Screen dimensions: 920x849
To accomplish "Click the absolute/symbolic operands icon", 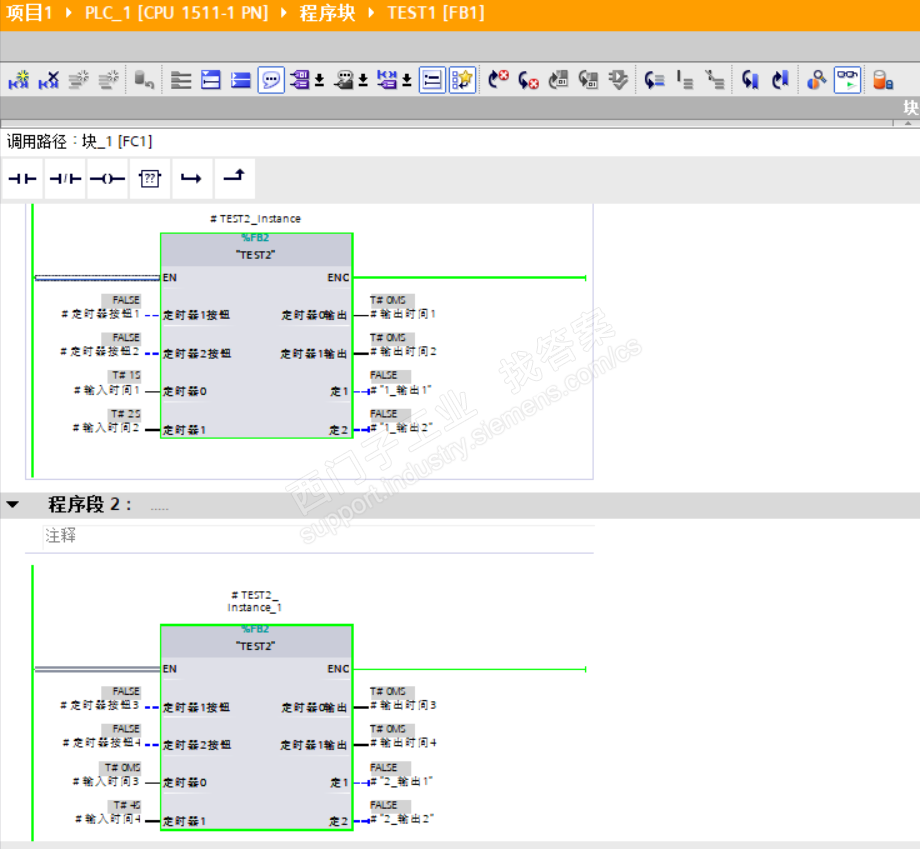I will coord(300,80).
